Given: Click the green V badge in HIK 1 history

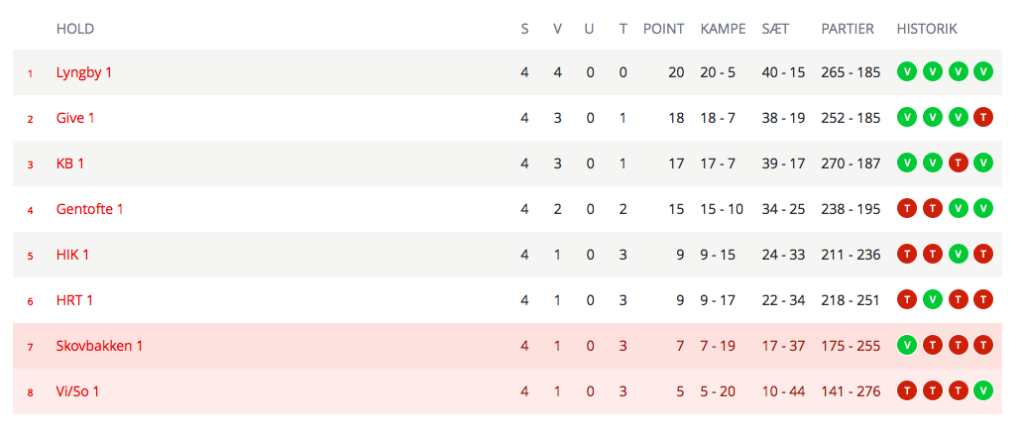Looking at the screenshot, I should [957, 255].
